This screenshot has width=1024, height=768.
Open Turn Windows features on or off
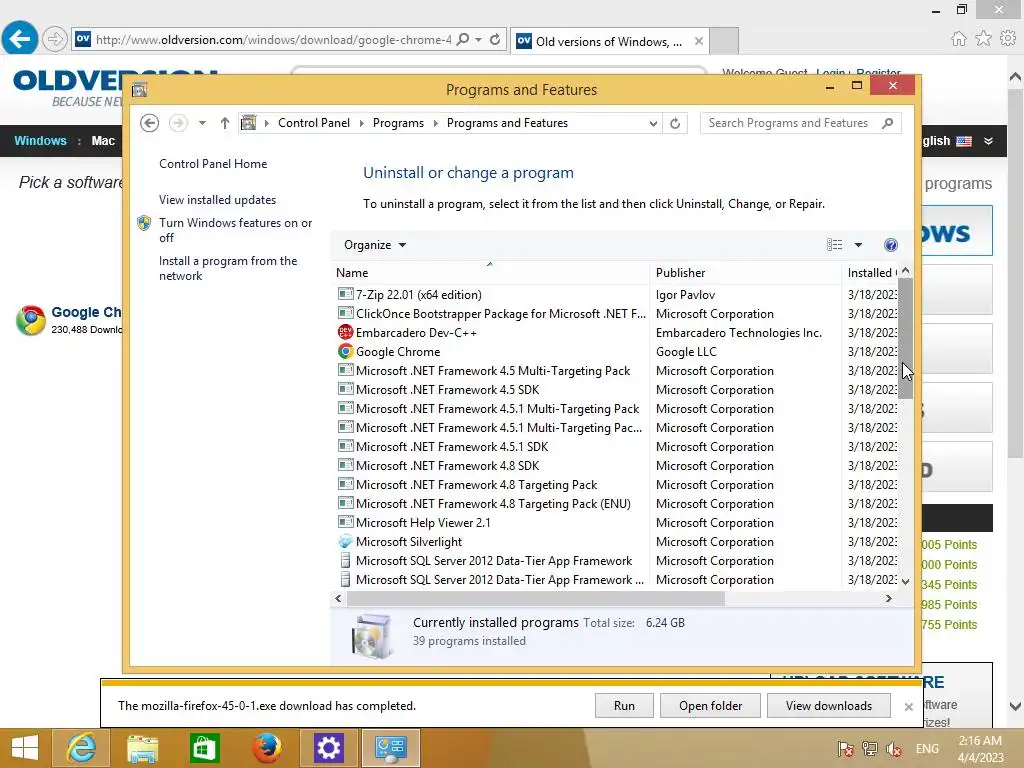235,230
